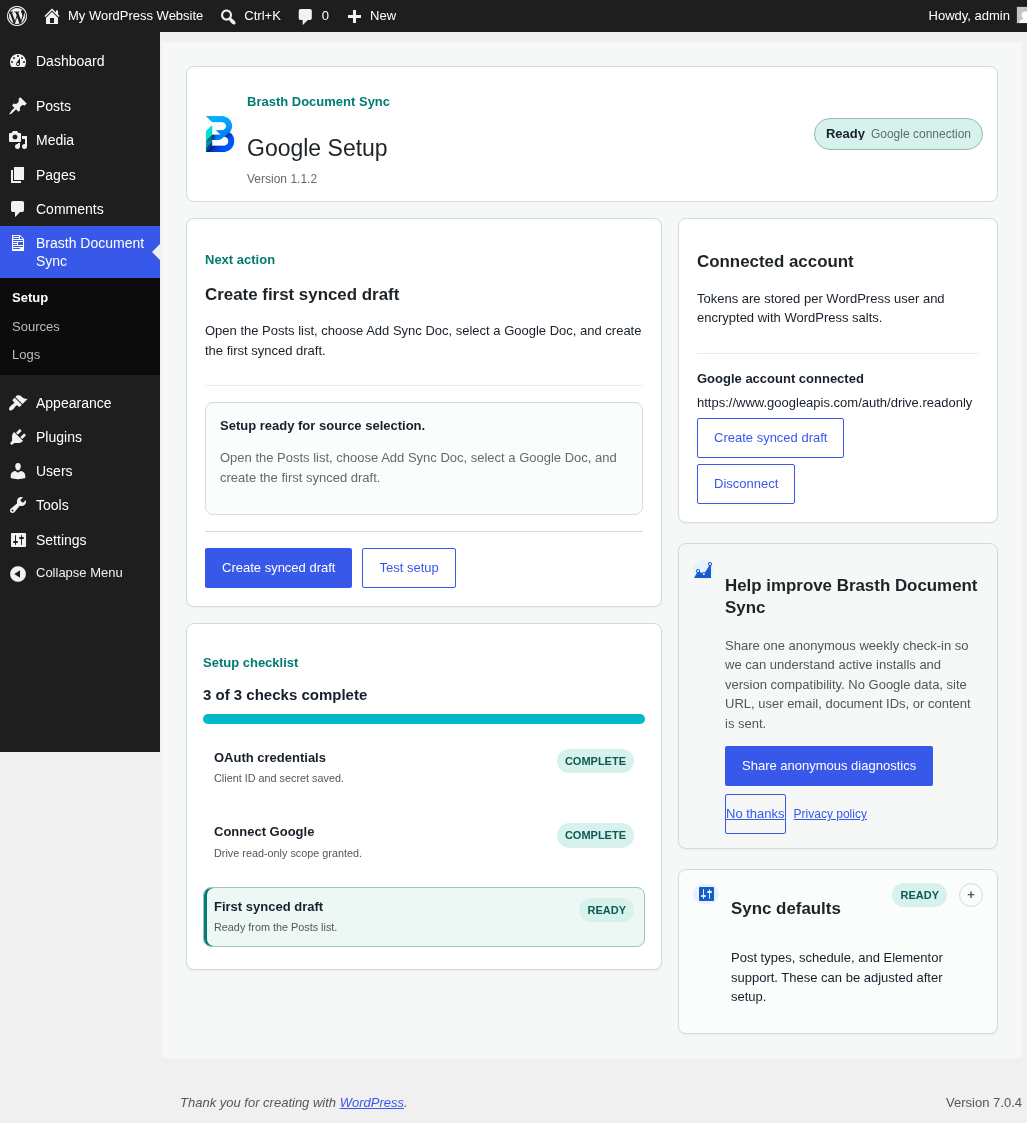Click the Media icon in the sidebar
Viewport: 1027px width, 1123px height.
click(x=18, y=140)
